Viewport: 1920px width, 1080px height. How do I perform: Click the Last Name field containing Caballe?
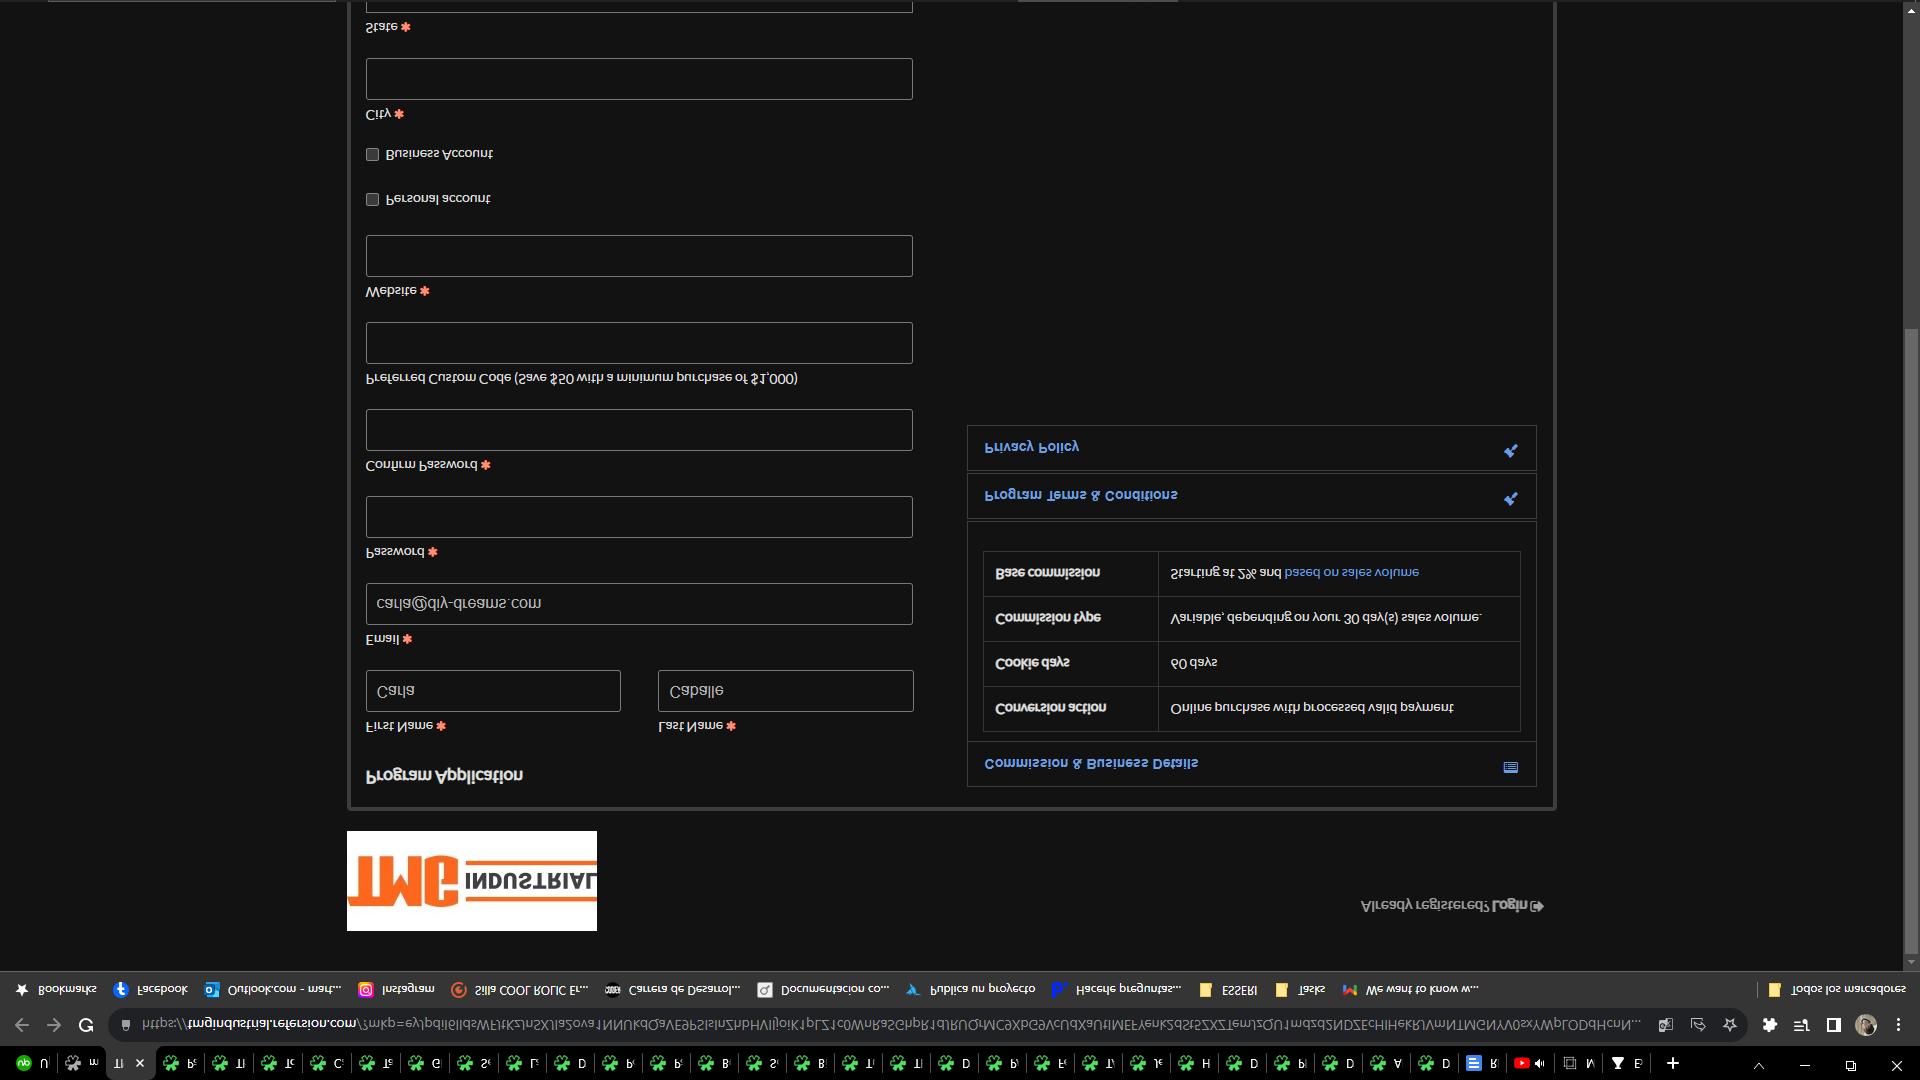pos(786,691)
